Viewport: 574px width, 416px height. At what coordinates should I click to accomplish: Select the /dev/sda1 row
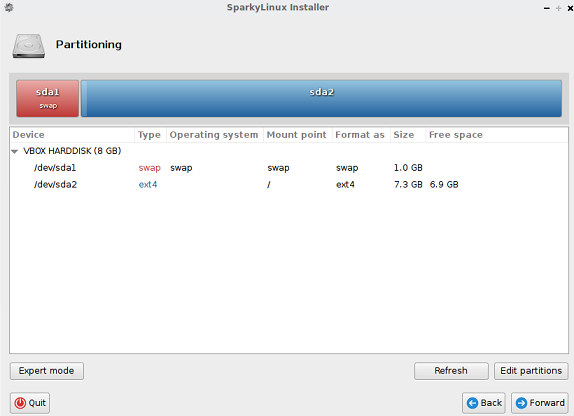pos(289,168)
